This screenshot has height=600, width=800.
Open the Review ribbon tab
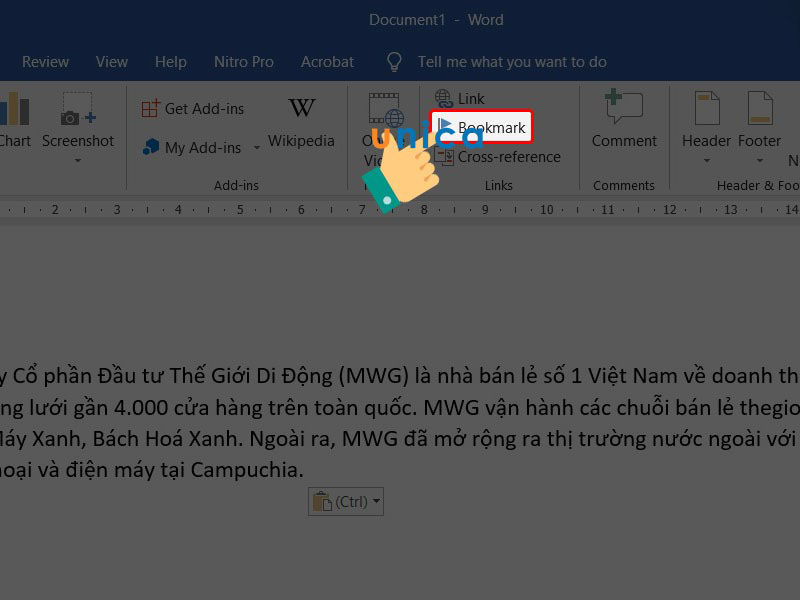pos(45,62)
